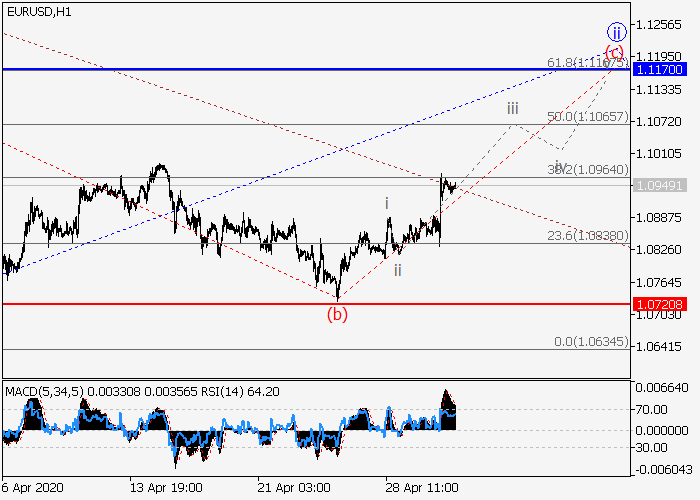Click the 6 Apr 2020 date label
This screenshot has width=700, height=500.
coord(34,487)
